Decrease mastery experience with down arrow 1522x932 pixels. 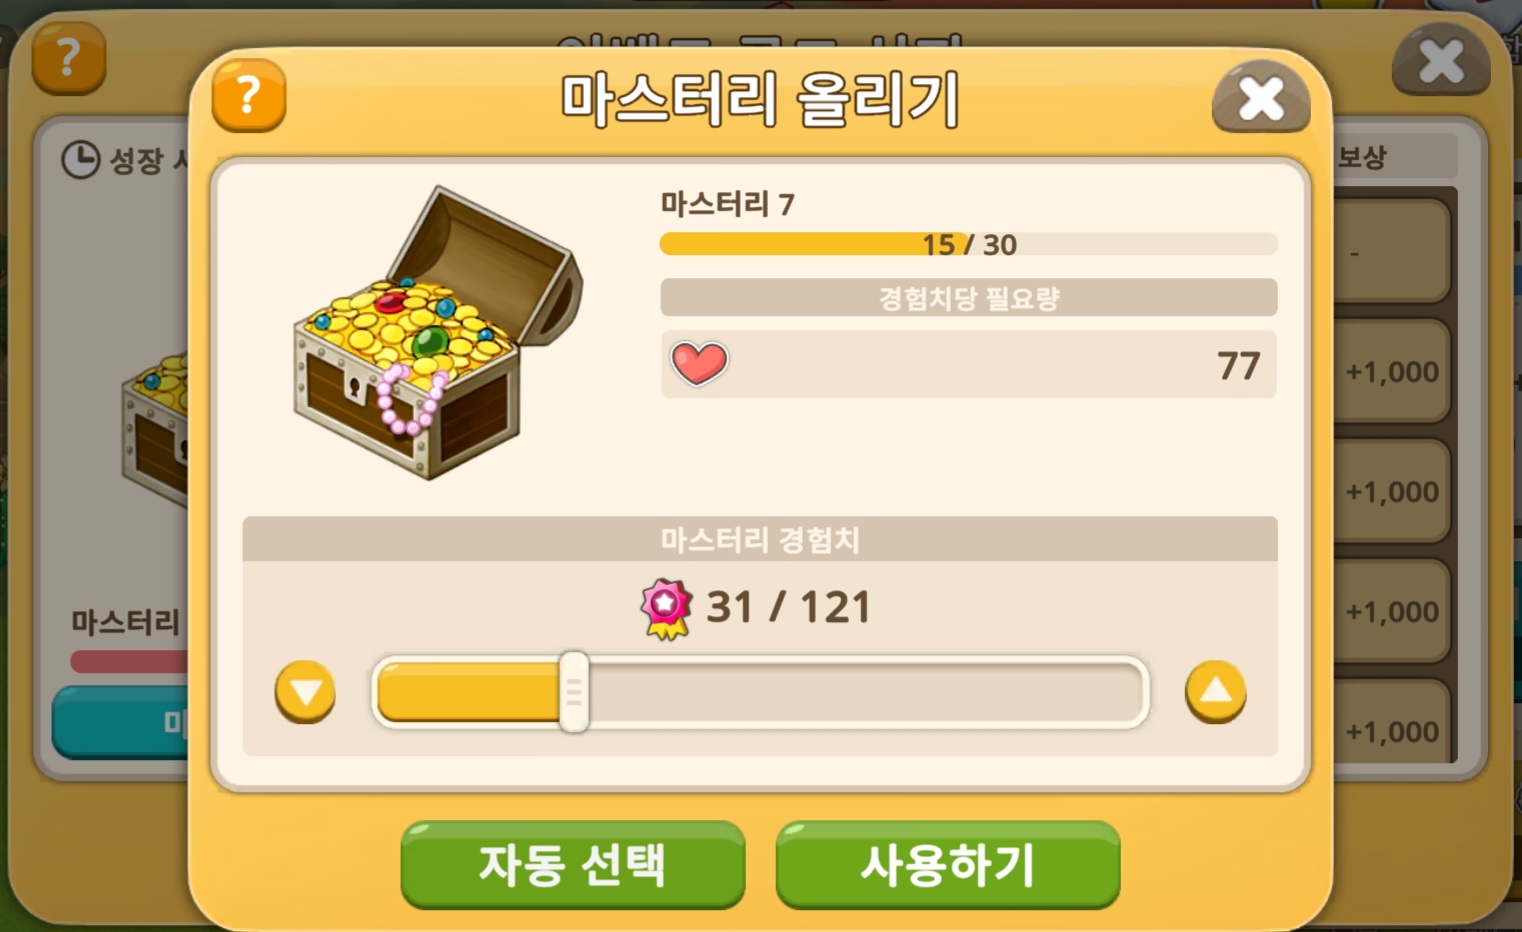coord(305,692)
